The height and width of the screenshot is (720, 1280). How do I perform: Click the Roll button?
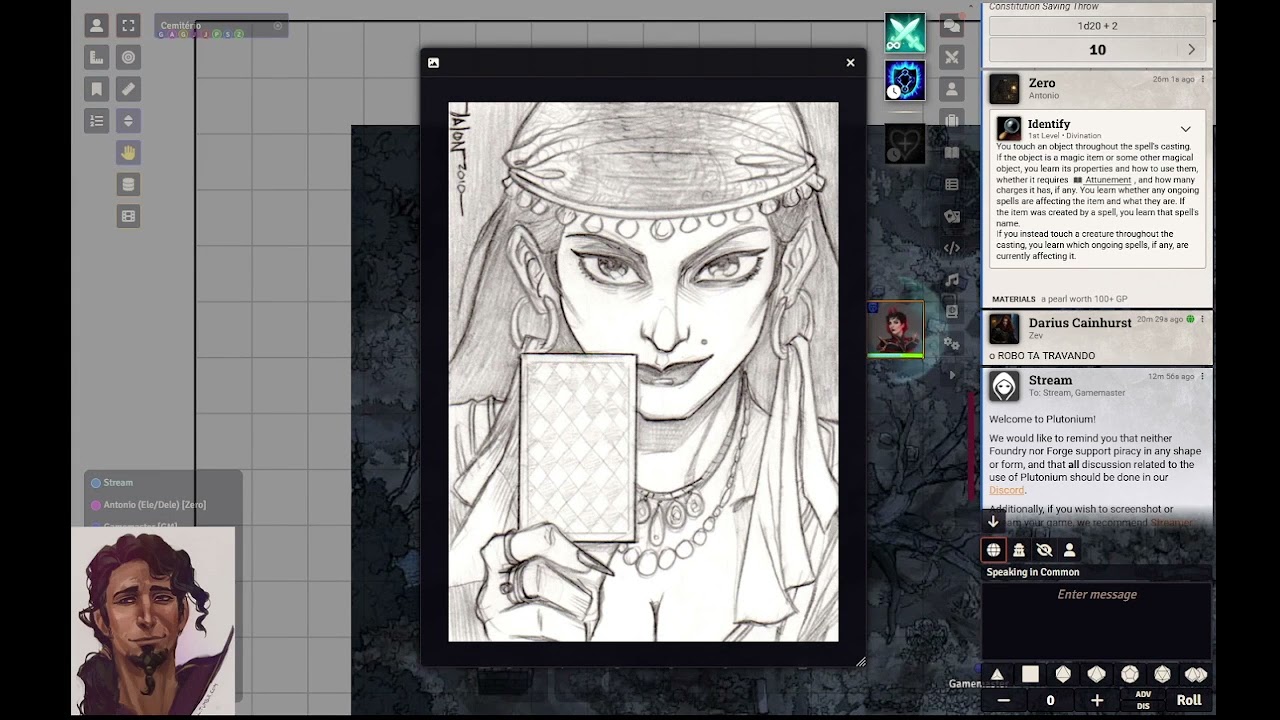point(1189,701)
